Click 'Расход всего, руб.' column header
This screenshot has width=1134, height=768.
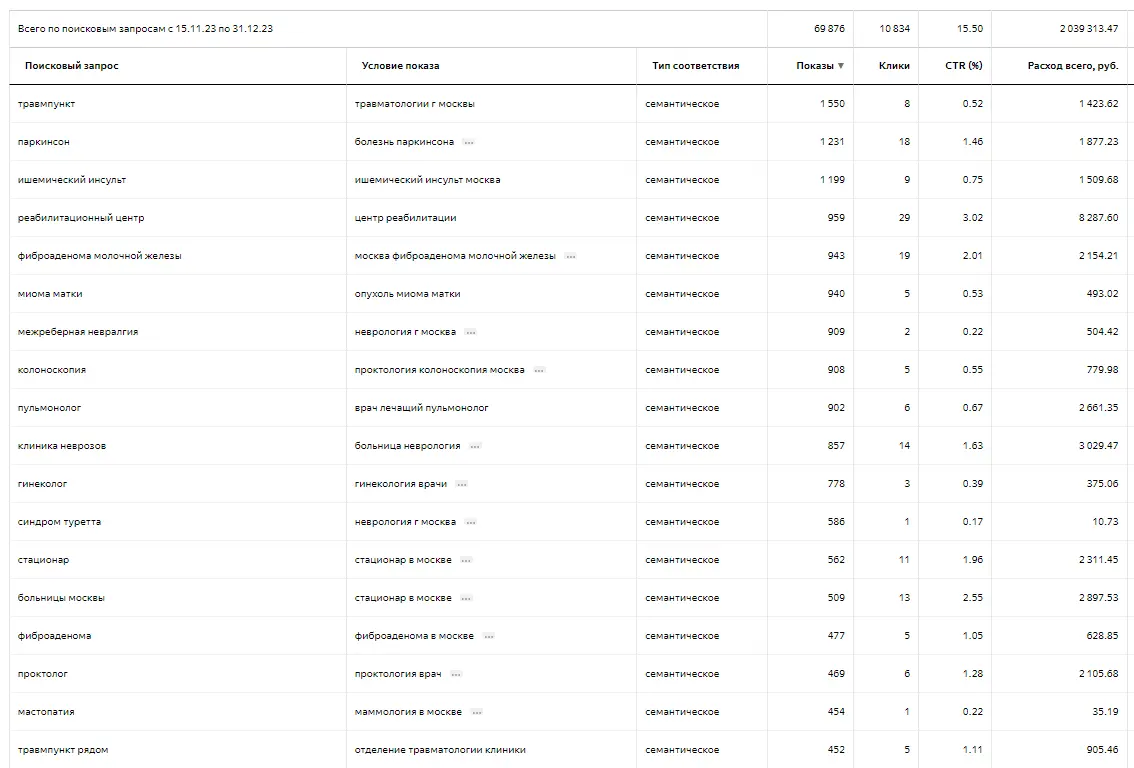[x=1072, y=66]
